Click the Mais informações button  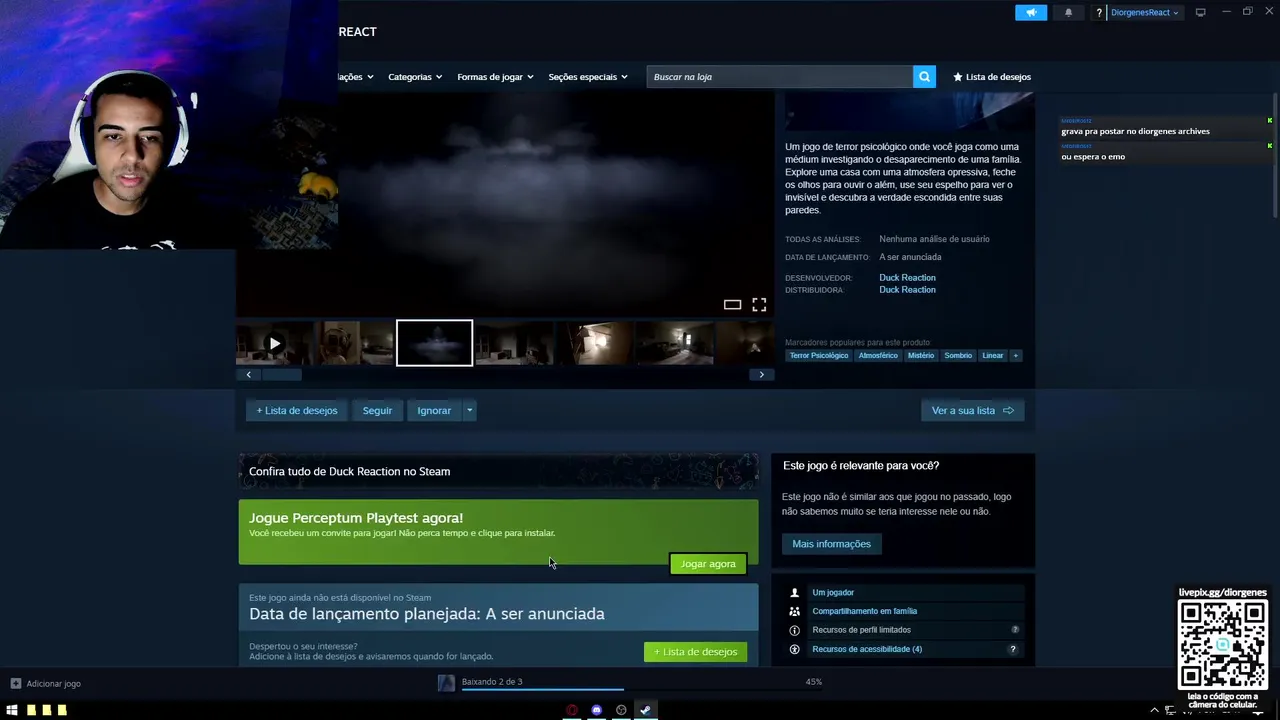(x=831, y=544)
